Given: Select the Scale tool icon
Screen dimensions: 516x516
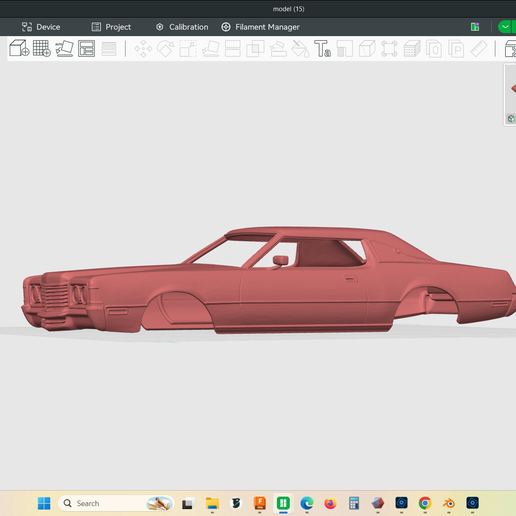Looking at the screenshot, I should click(x=188, y=49).
